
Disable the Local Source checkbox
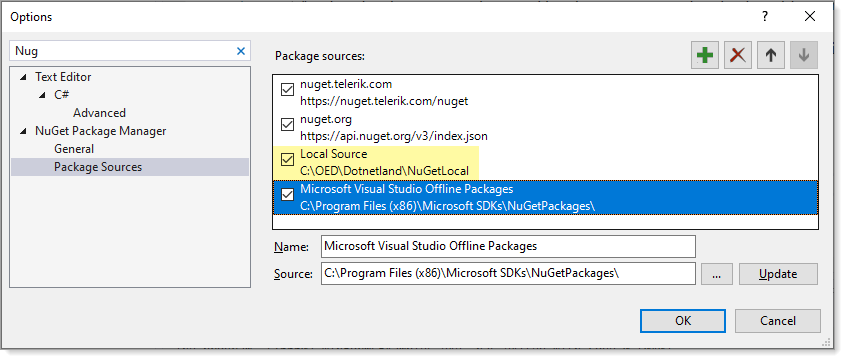click(x=288, y=160)
